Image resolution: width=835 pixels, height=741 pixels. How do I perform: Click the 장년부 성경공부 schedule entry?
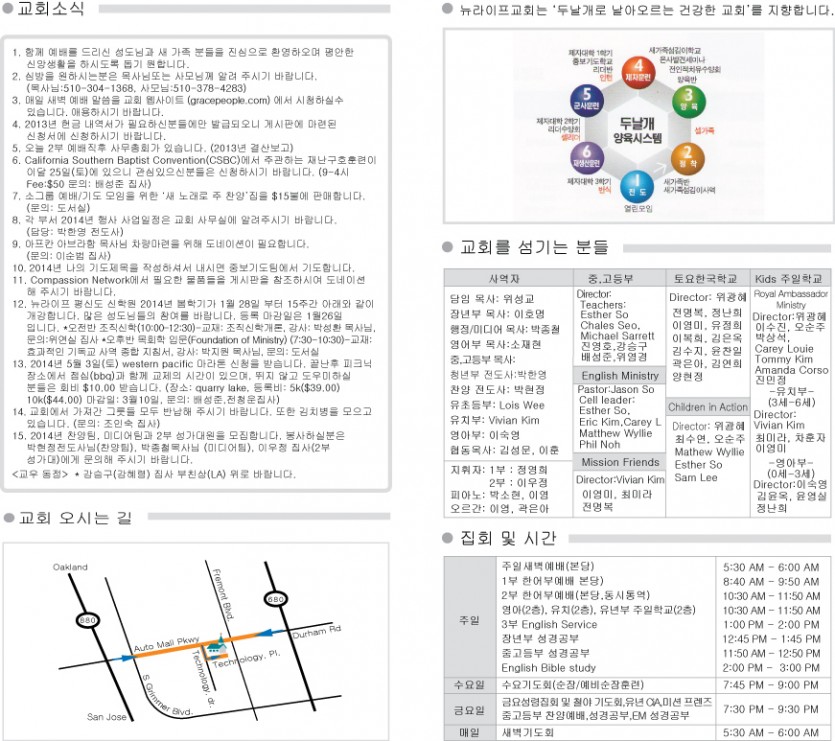point(540,638)
